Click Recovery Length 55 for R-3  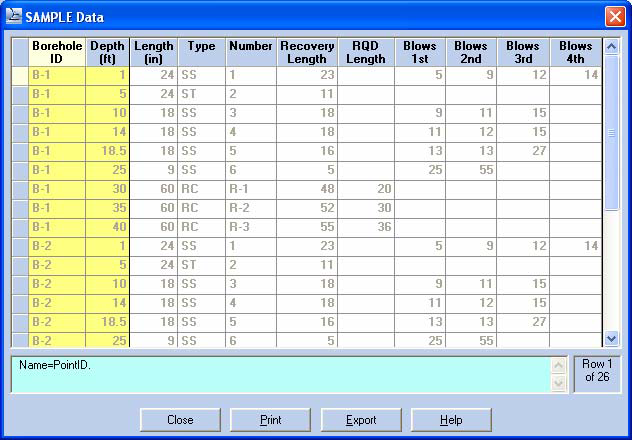point(307,227)
